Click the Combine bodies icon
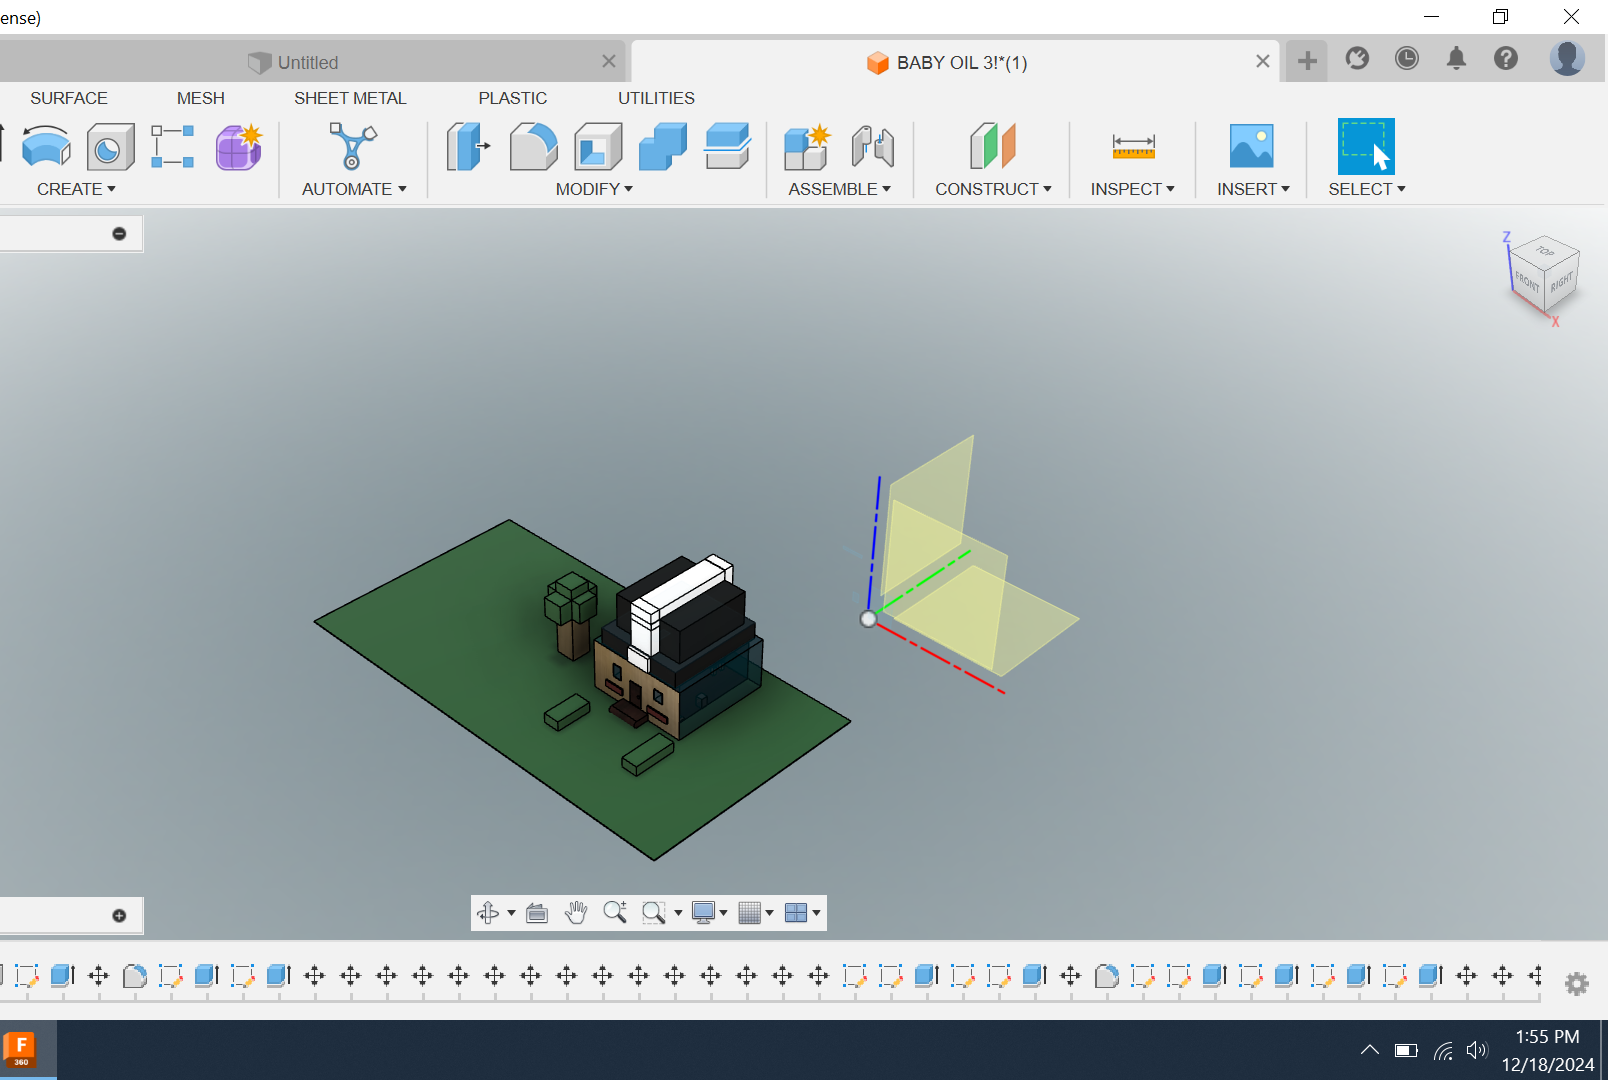Image resolution: width=1608 pixels, height=1080 pixels. click(663, 147)
